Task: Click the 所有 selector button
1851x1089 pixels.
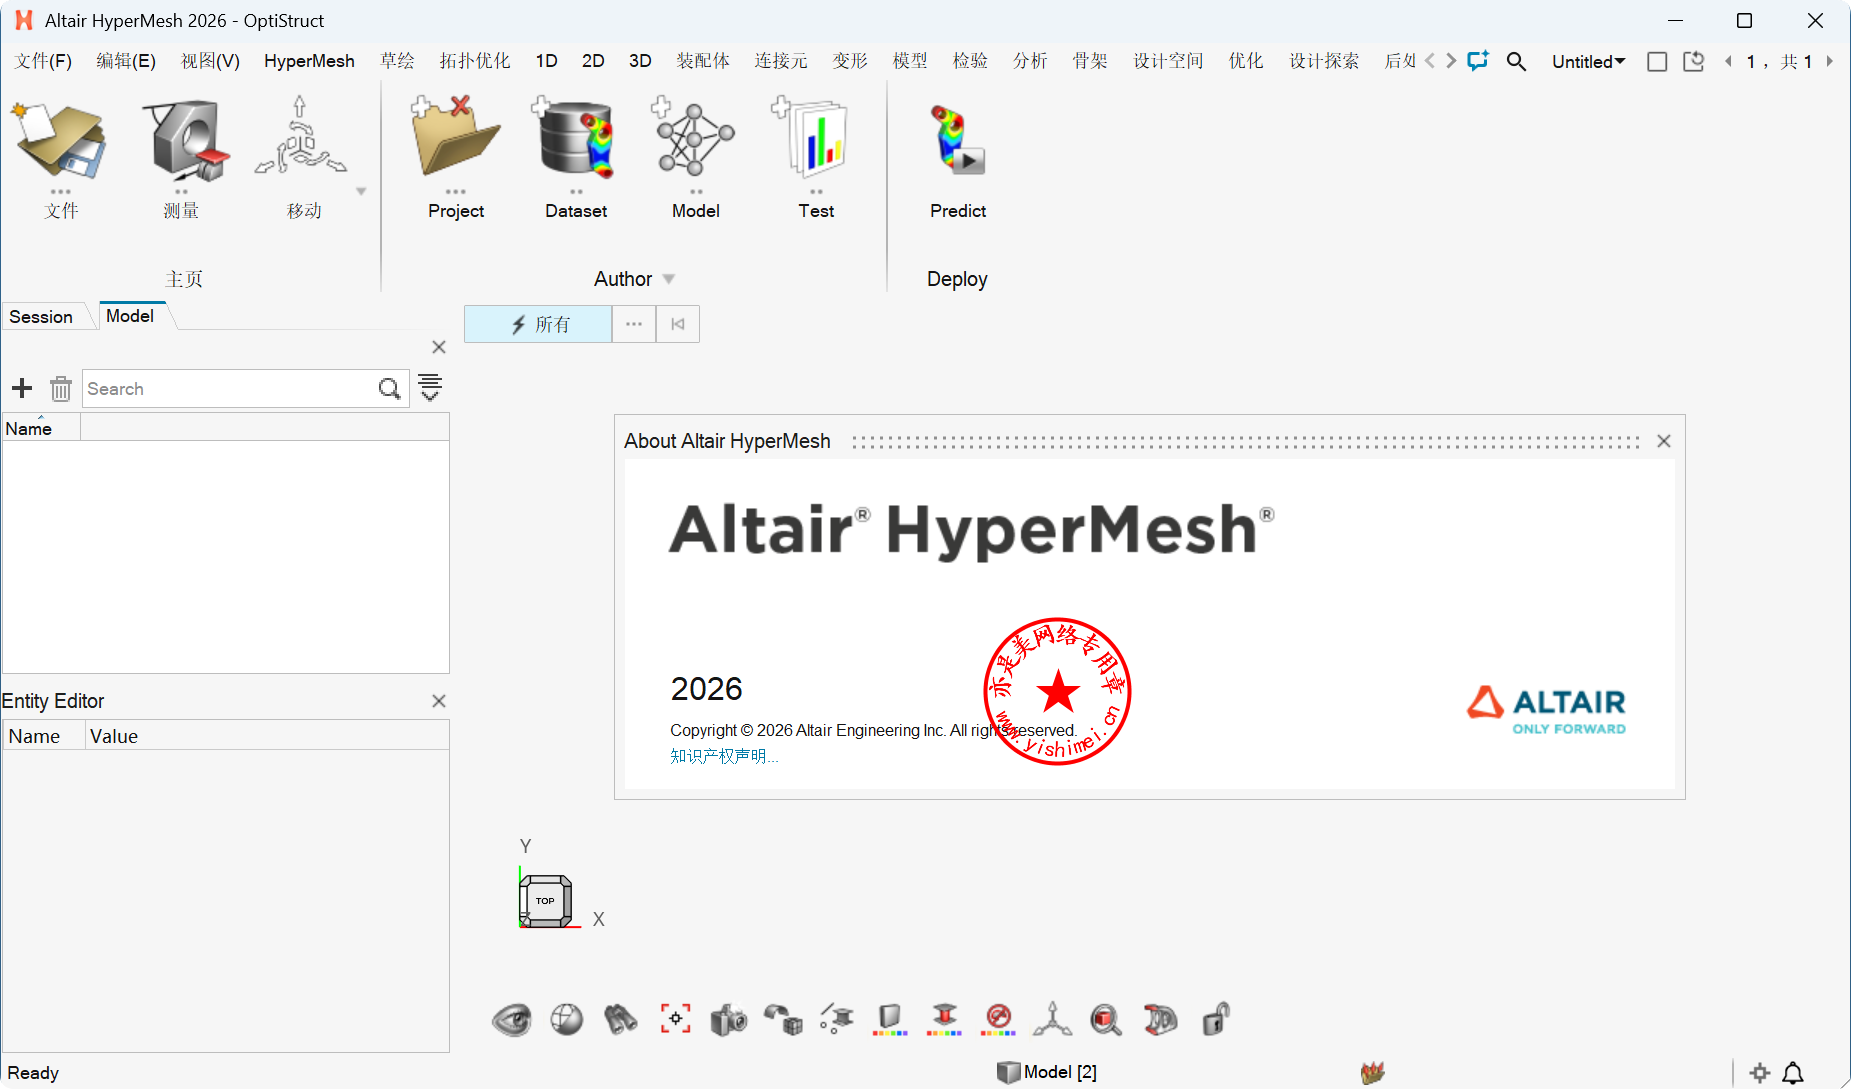Action: tap(539, 324)
